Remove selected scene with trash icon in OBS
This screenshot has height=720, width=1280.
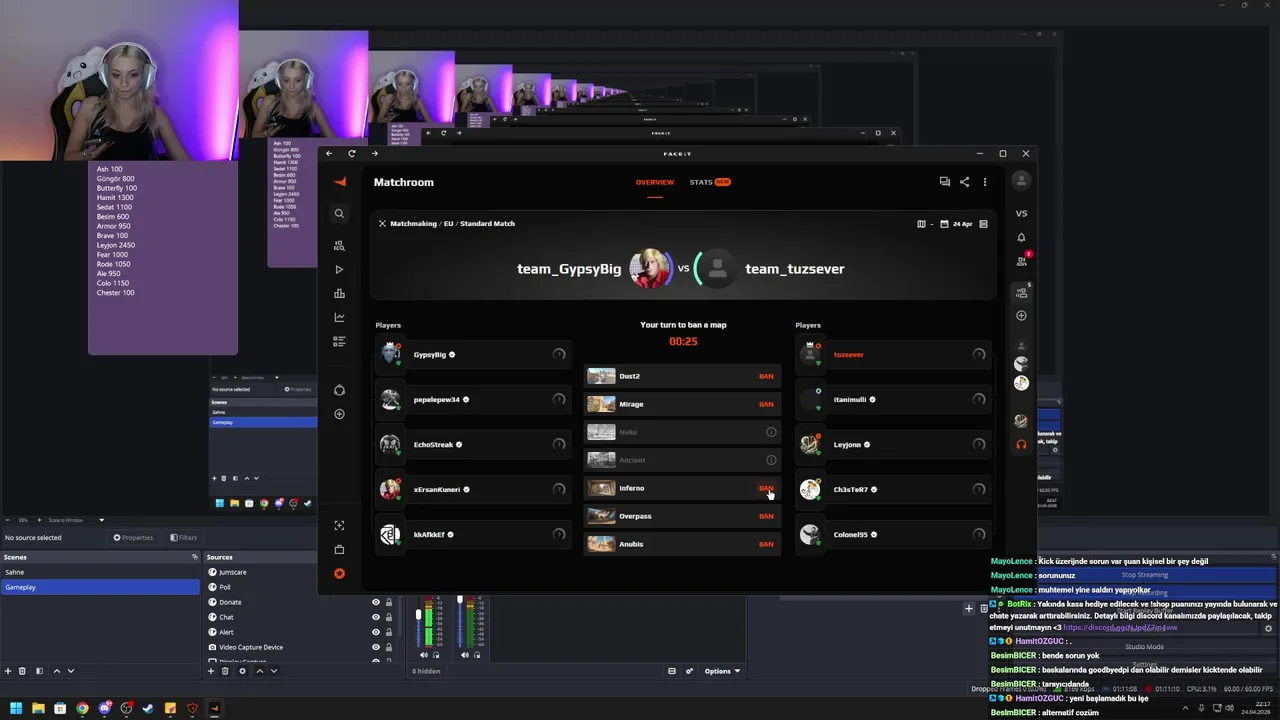[x=24, y=671]
